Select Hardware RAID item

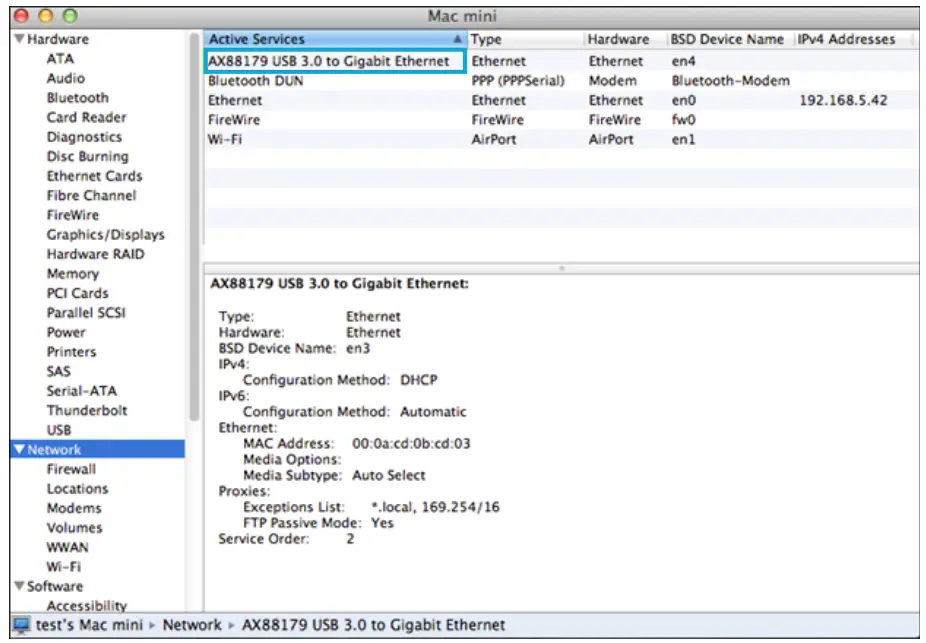pyautogui.click(x=95, y=254)
